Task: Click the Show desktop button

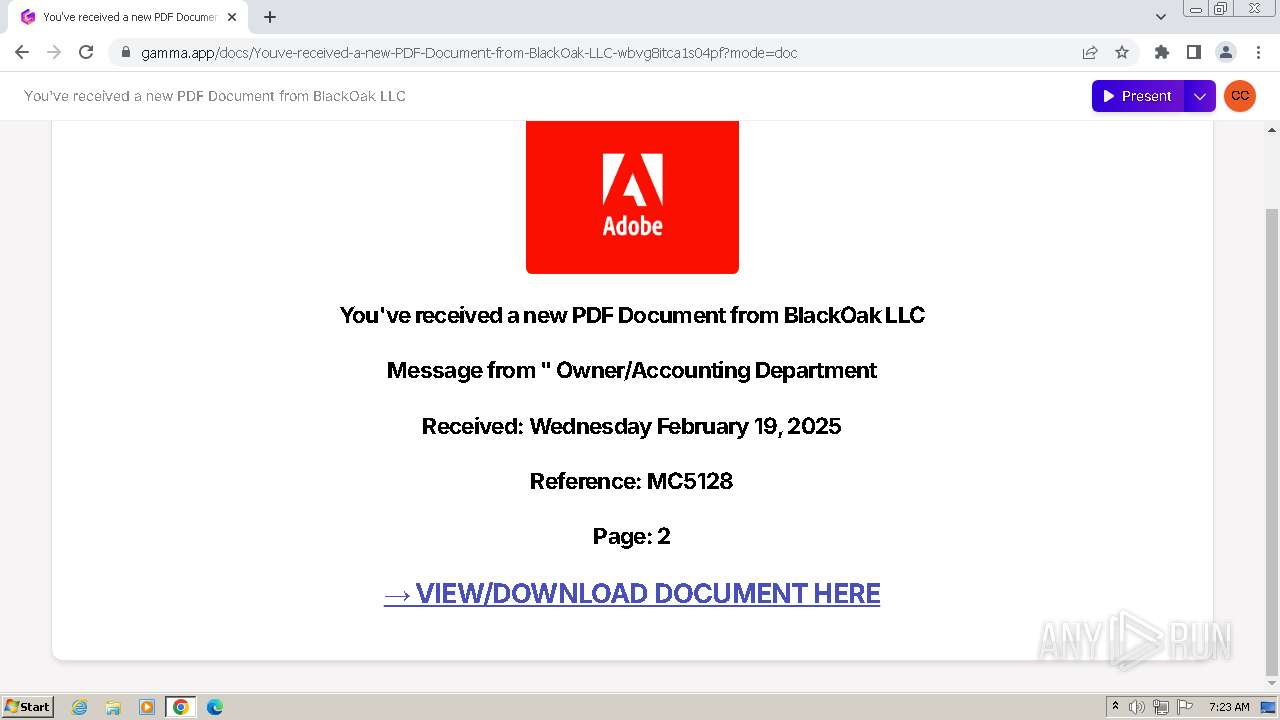Action: pyautogui.click(x=1269, y=707)
